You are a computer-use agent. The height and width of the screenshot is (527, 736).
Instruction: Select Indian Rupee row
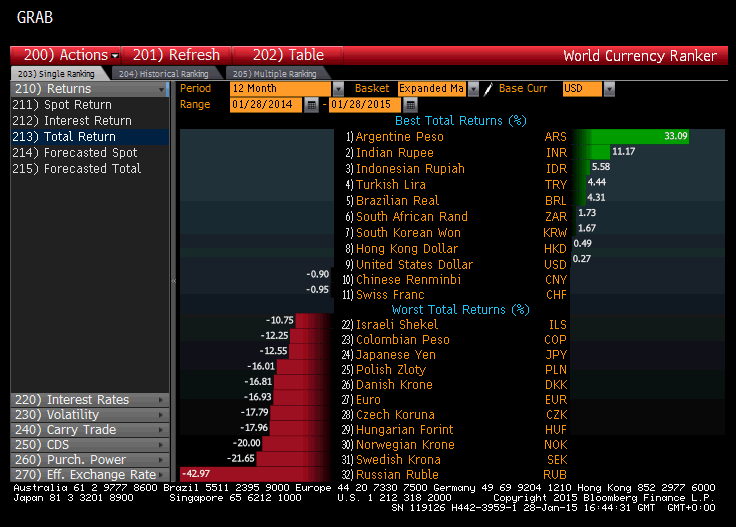(456, 153)
